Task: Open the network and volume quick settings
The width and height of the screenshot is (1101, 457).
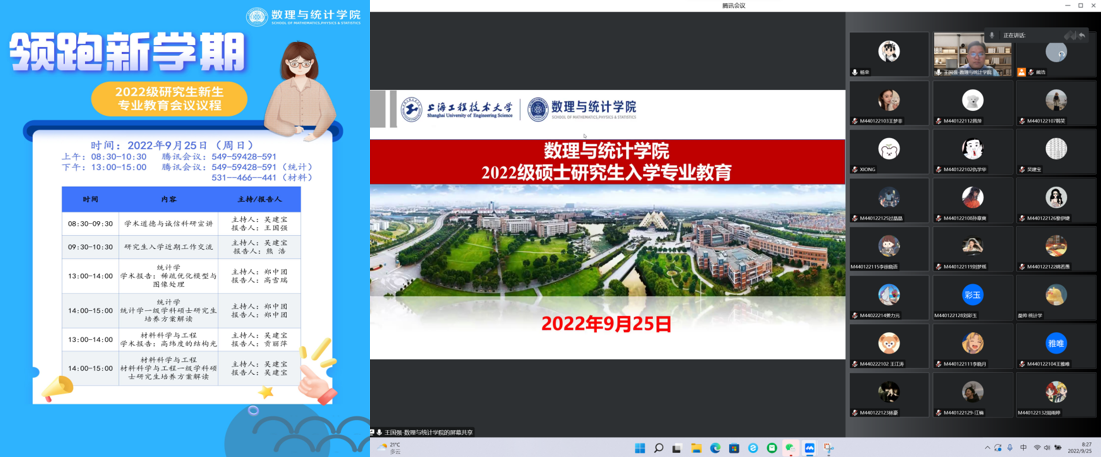Action: (x=1042, y=448)
